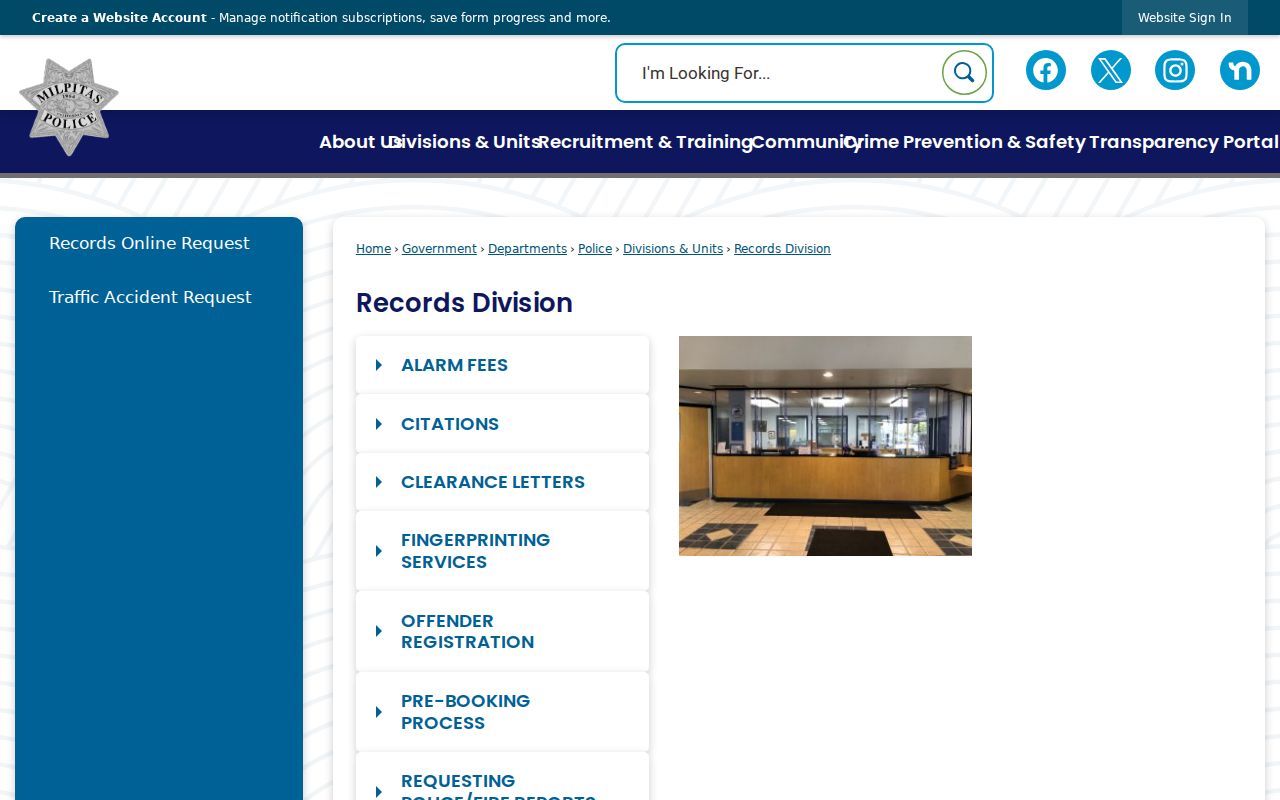Open Traffic Accident Request sidebar link
Image resolution: width=1280 pixels, height=800 pixels.
pos(150,297)
